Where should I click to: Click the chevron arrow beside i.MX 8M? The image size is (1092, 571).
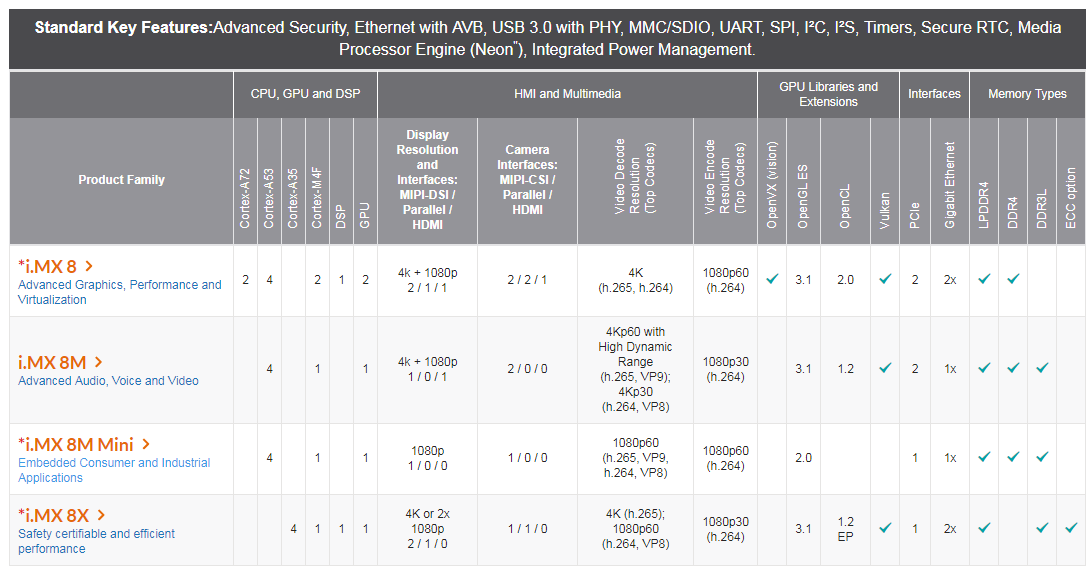[98, 362]
